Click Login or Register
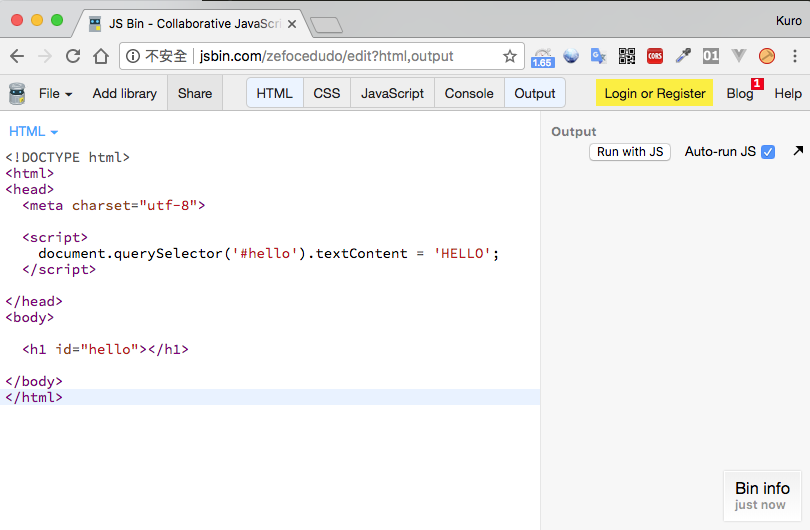 [655, 93]
